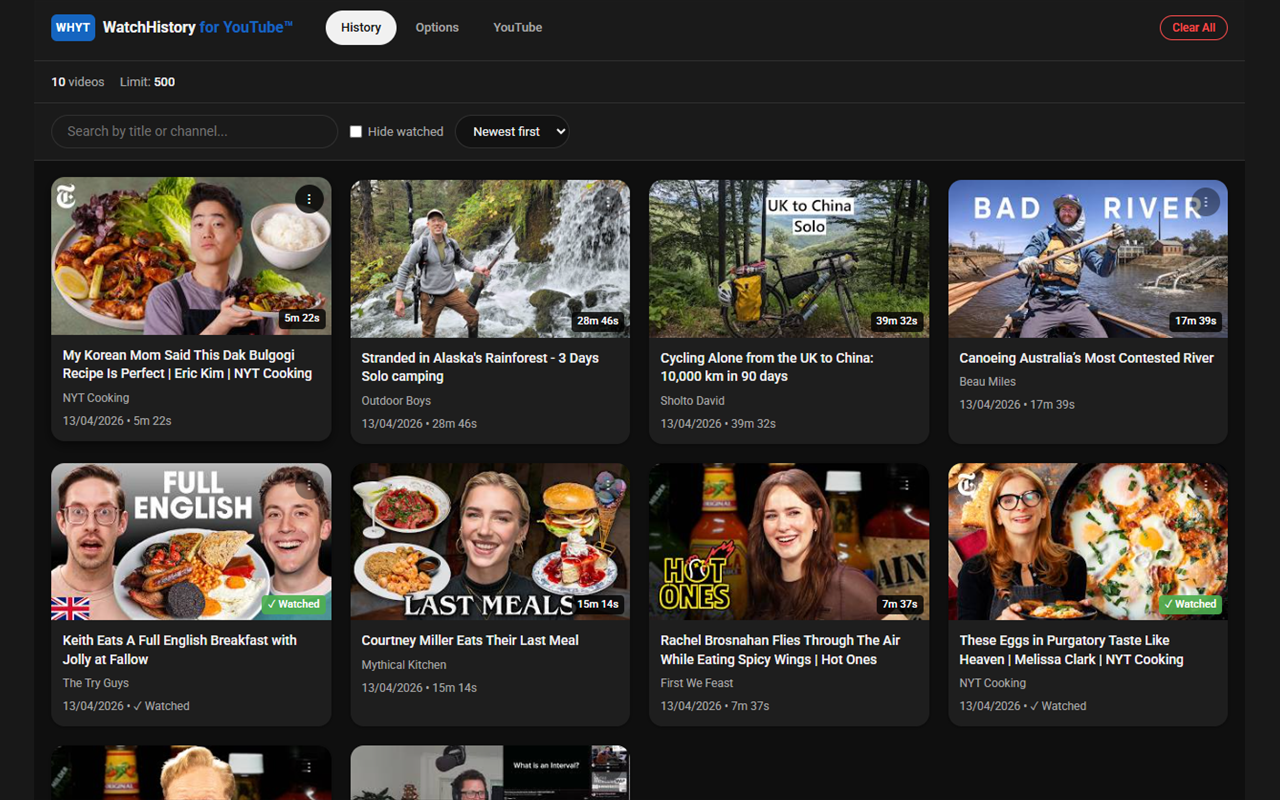Click title My Korean Mom Said This Dak Bulgogi

[x=187, y=364]
